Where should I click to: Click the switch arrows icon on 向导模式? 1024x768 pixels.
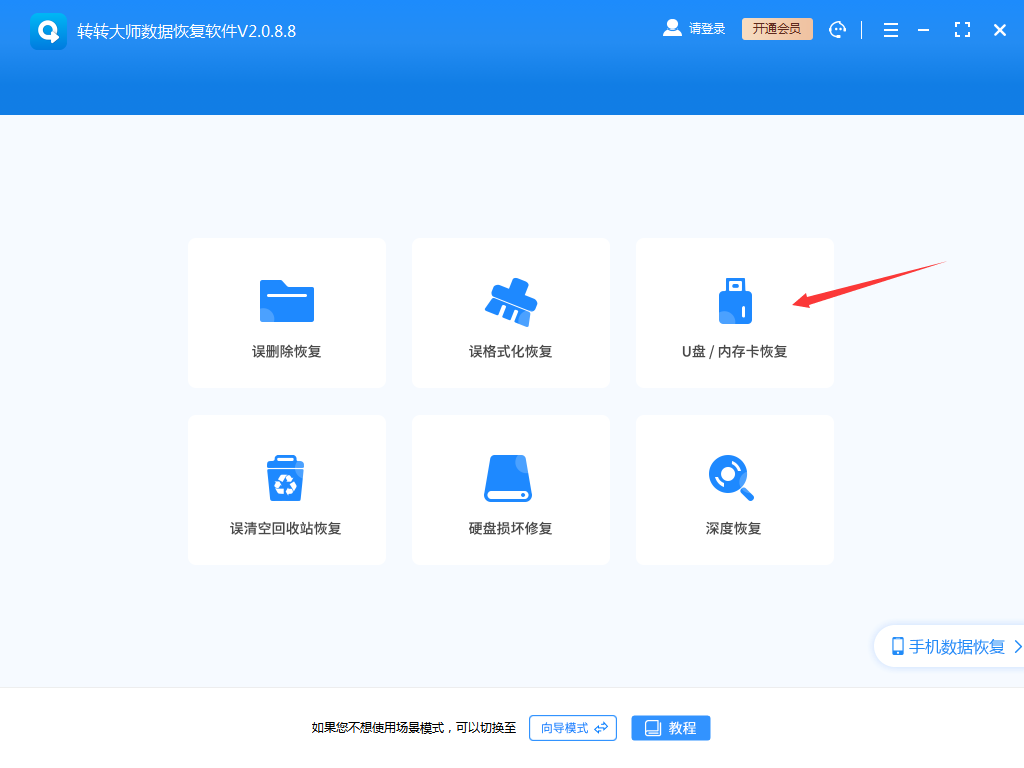pos(600,728)
